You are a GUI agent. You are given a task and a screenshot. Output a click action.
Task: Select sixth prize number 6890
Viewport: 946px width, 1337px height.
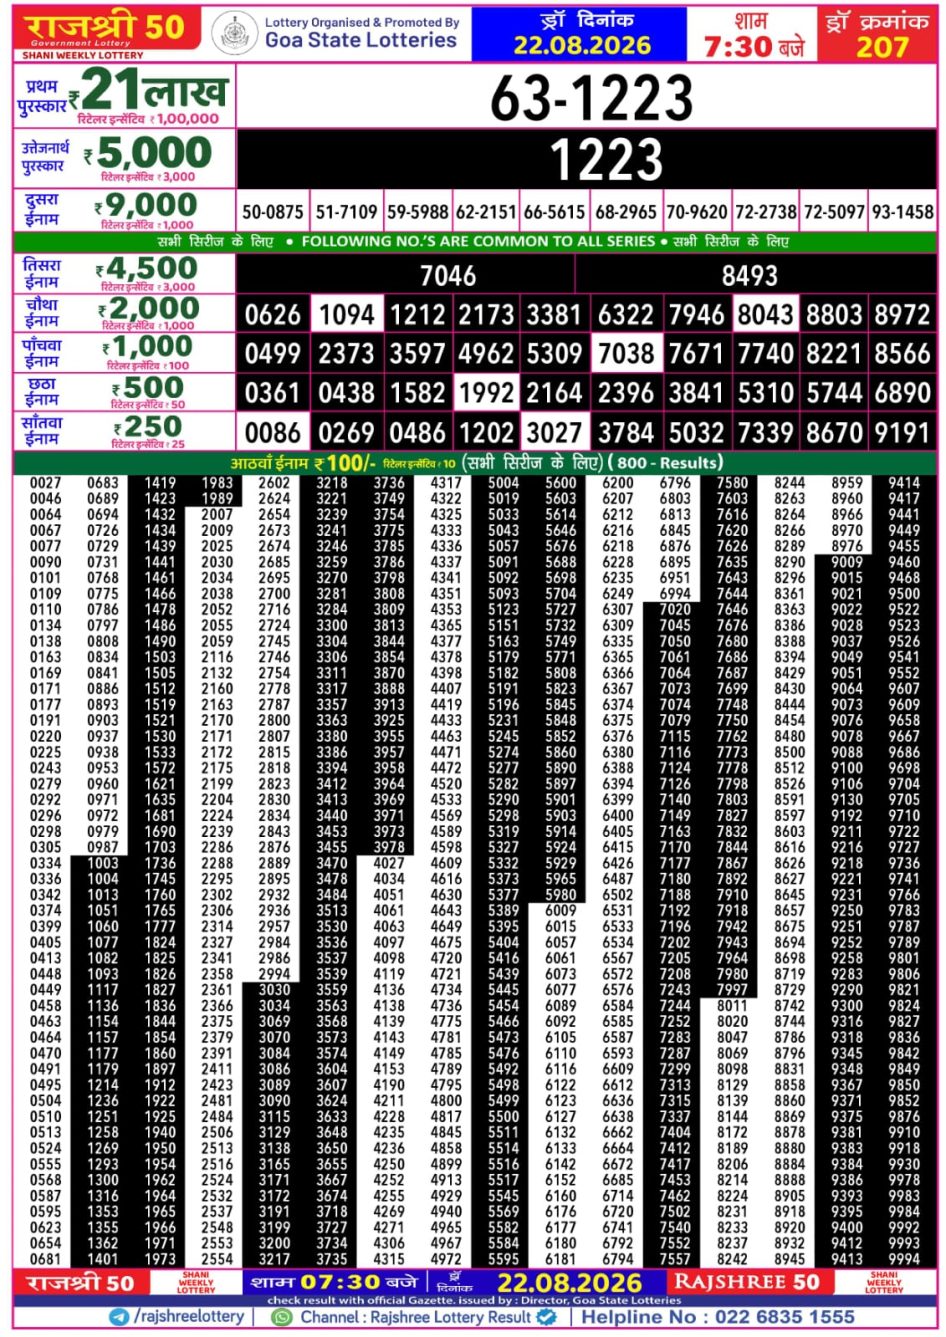(x=902, y=392)
